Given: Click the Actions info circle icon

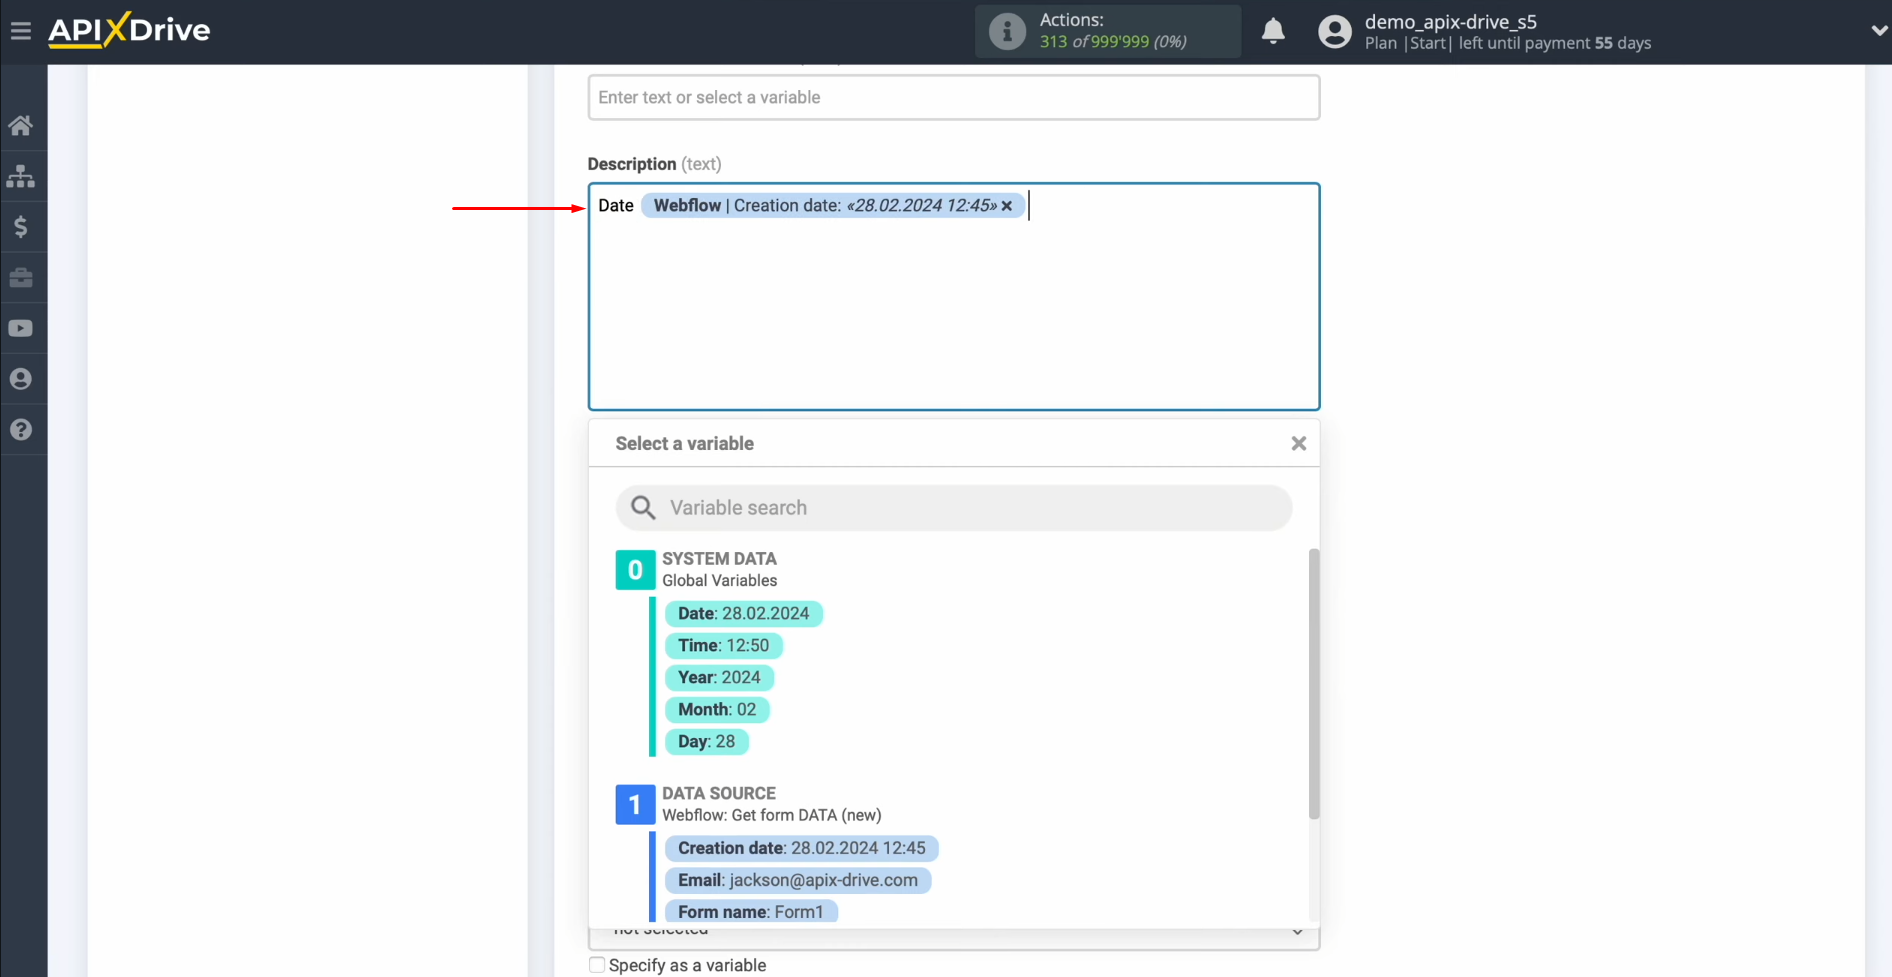Looking at the screenshot, I should [x=1005, y=31].
